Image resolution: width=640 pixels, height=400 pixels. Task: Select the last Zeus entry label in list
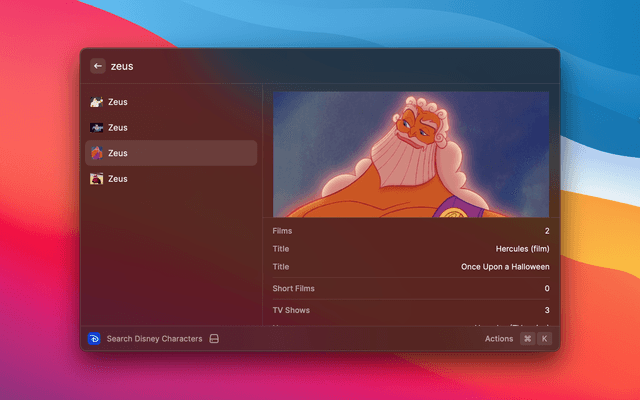click(x=118, y=179)
